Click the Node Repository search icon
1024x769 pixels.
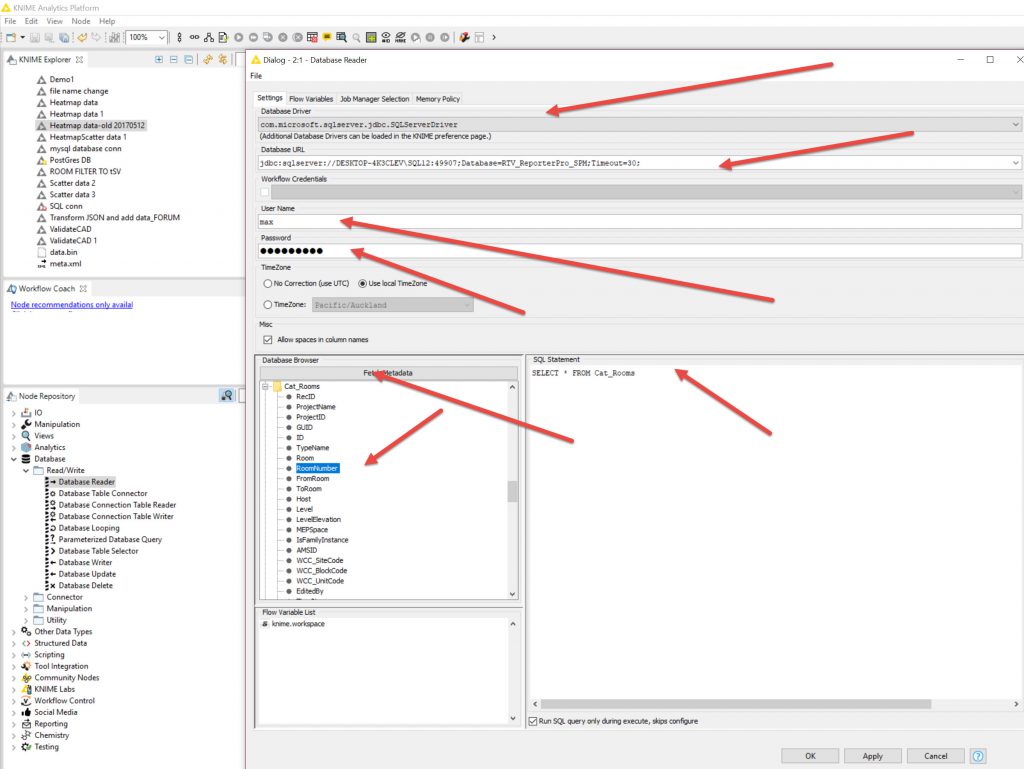[x=227, y=396]
